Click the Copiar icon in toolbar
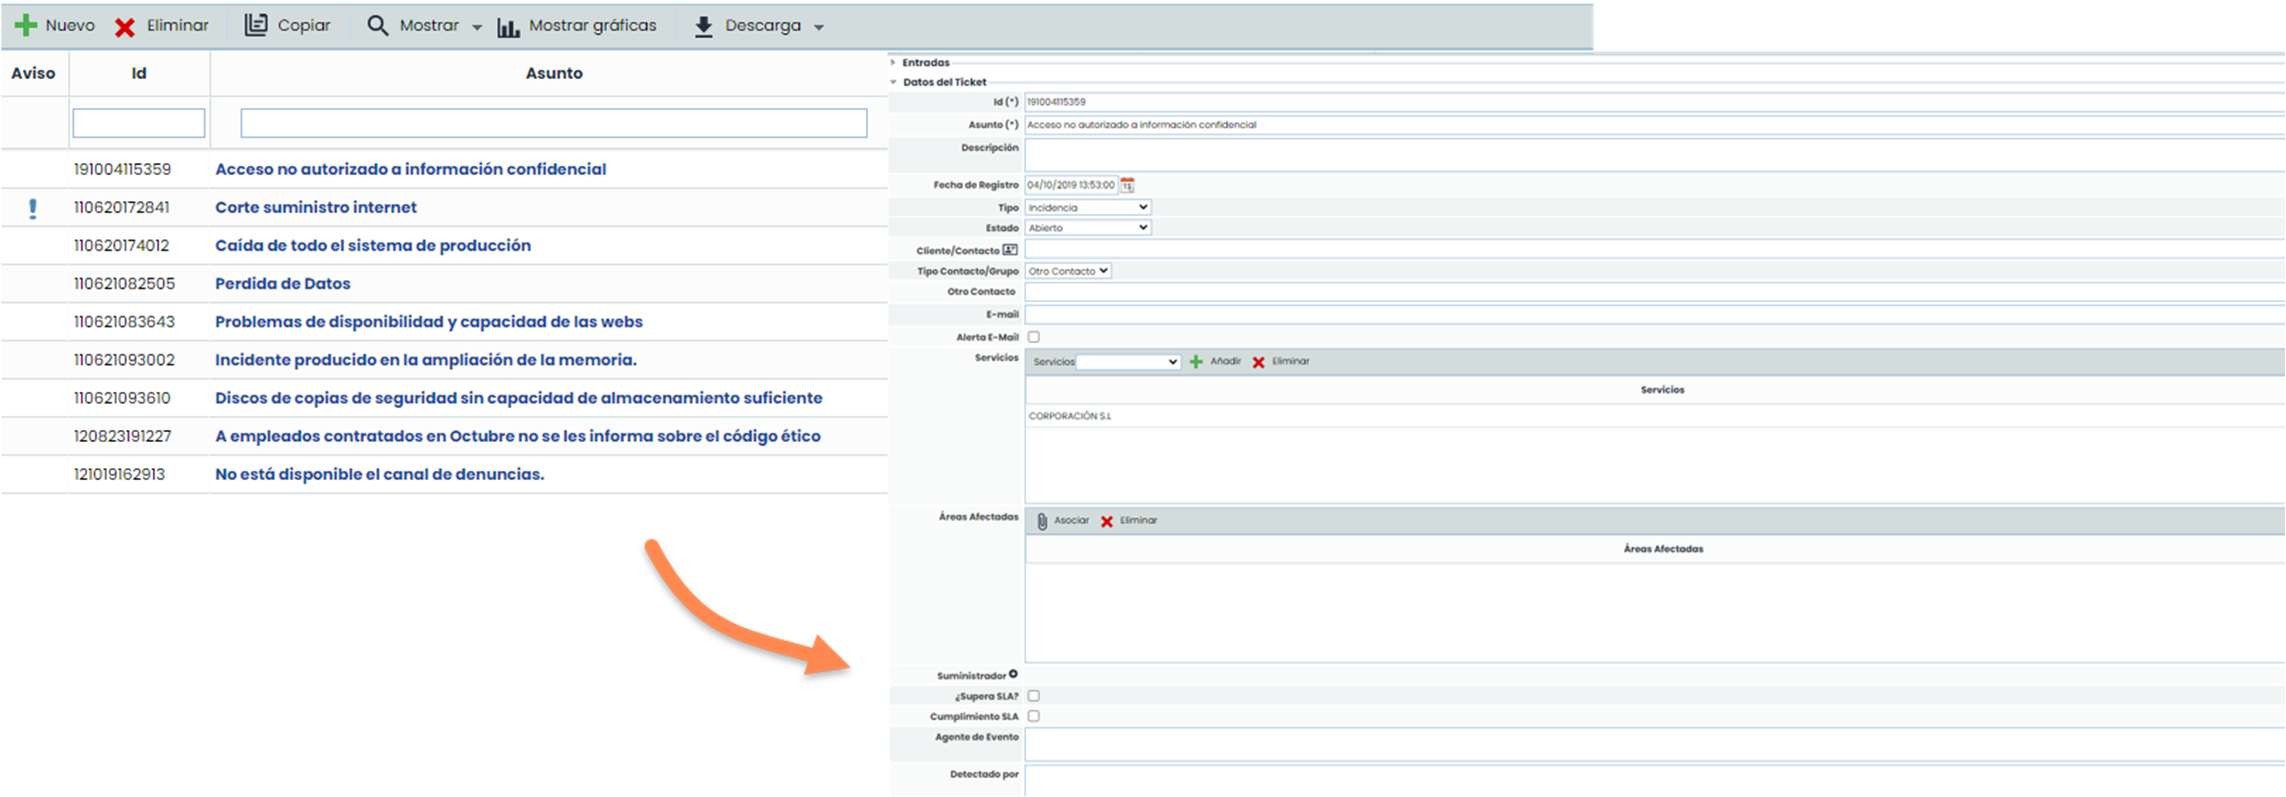 256,25
